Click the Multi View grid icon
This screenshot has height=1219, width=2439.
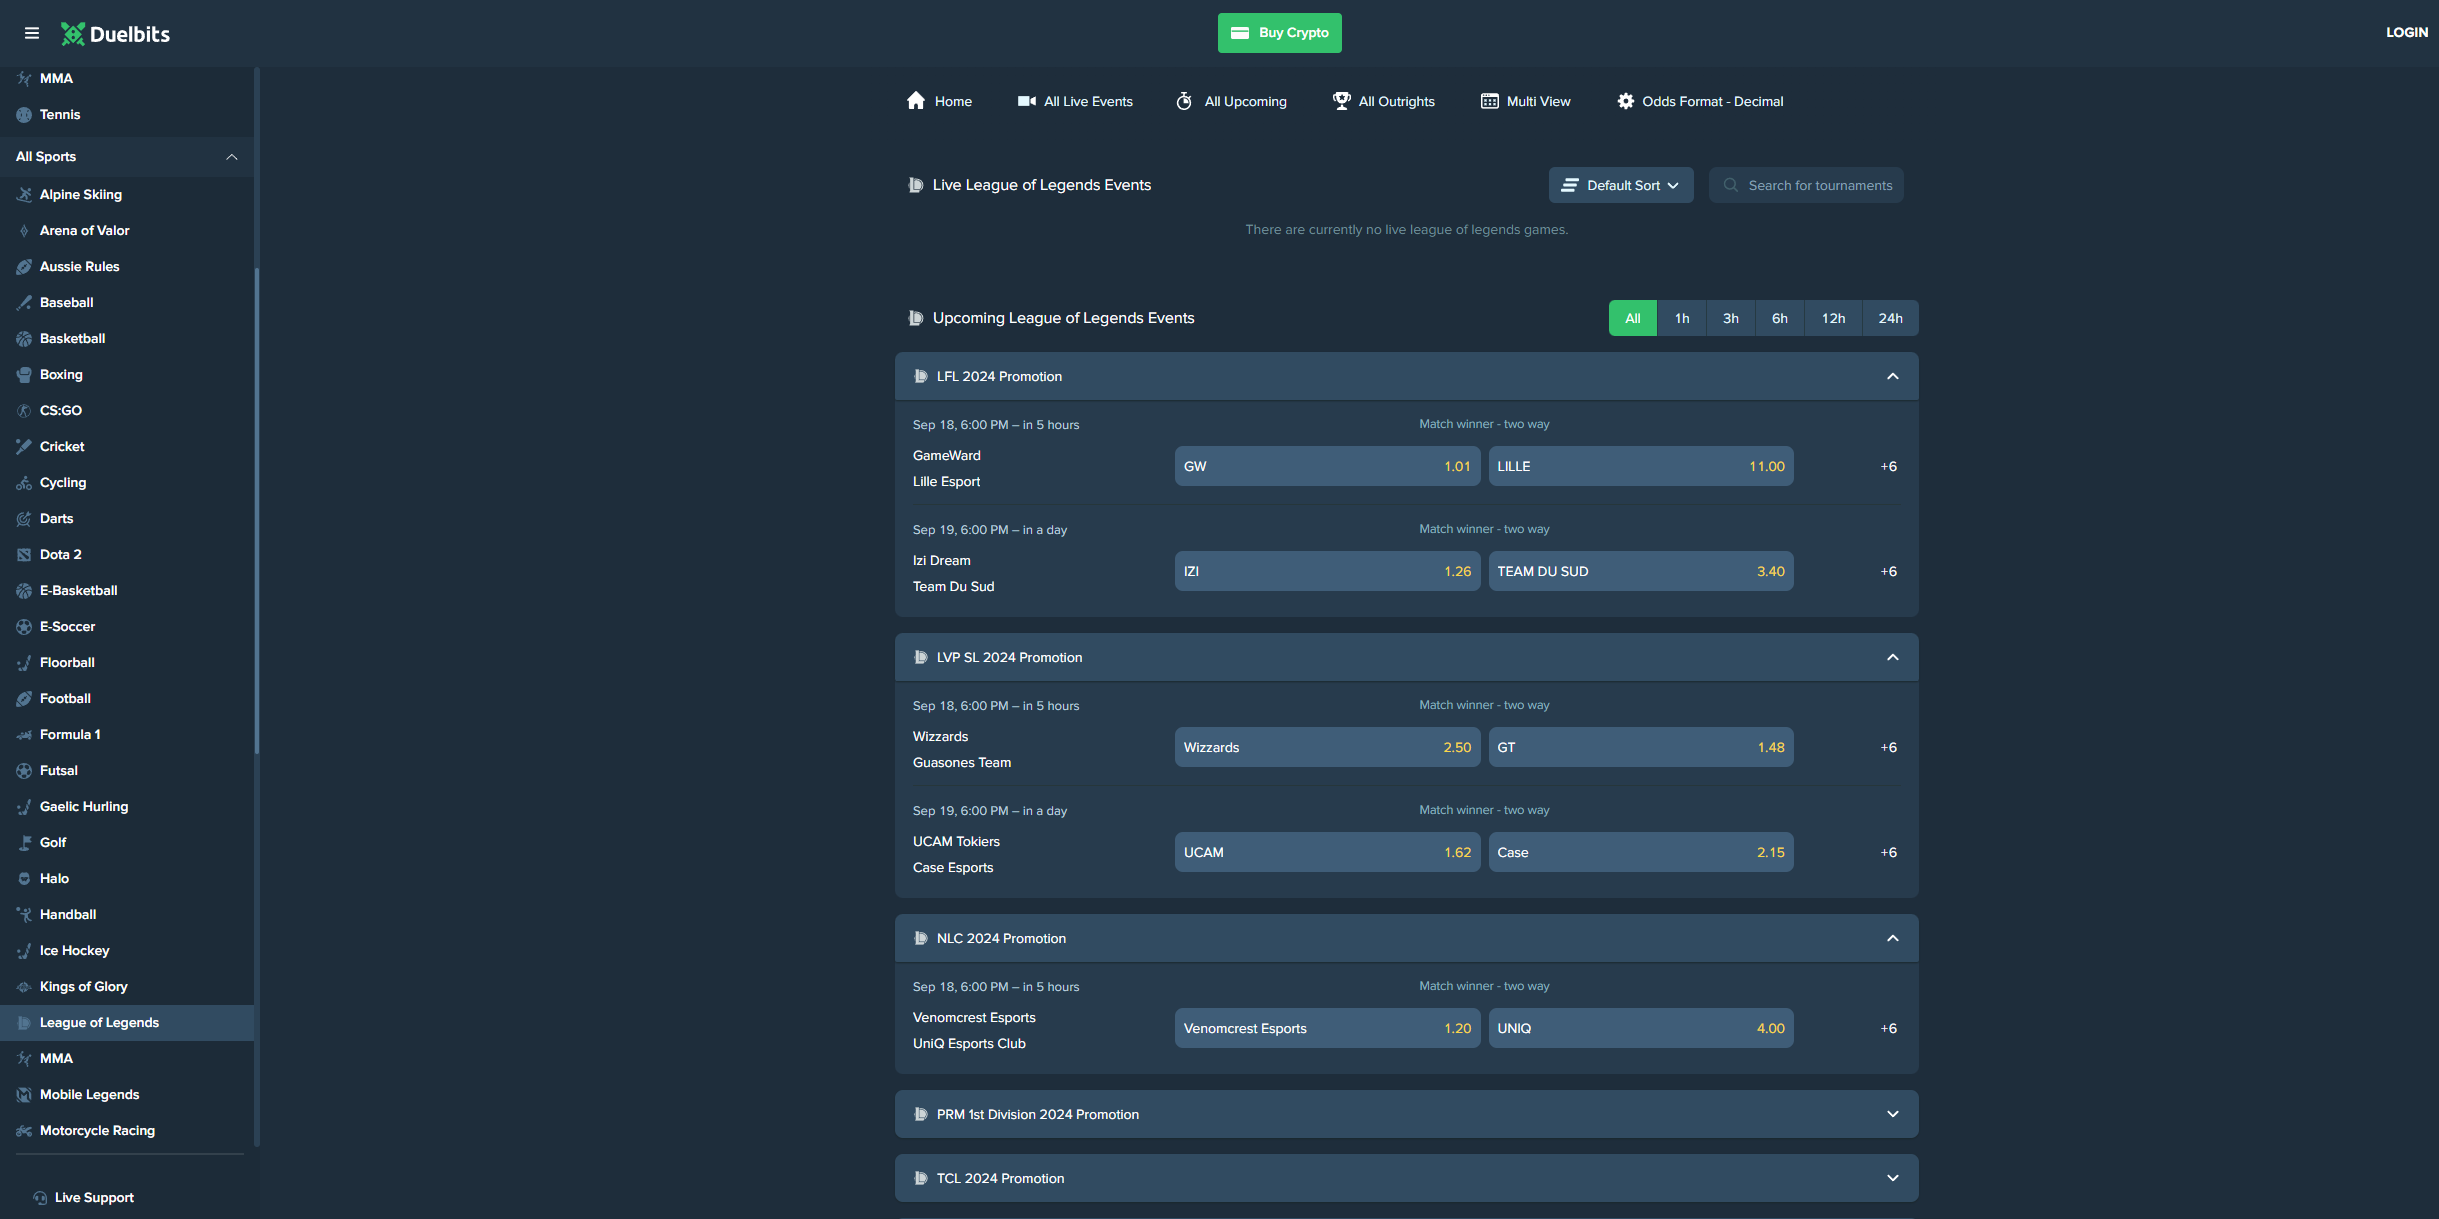point(1490,101)
